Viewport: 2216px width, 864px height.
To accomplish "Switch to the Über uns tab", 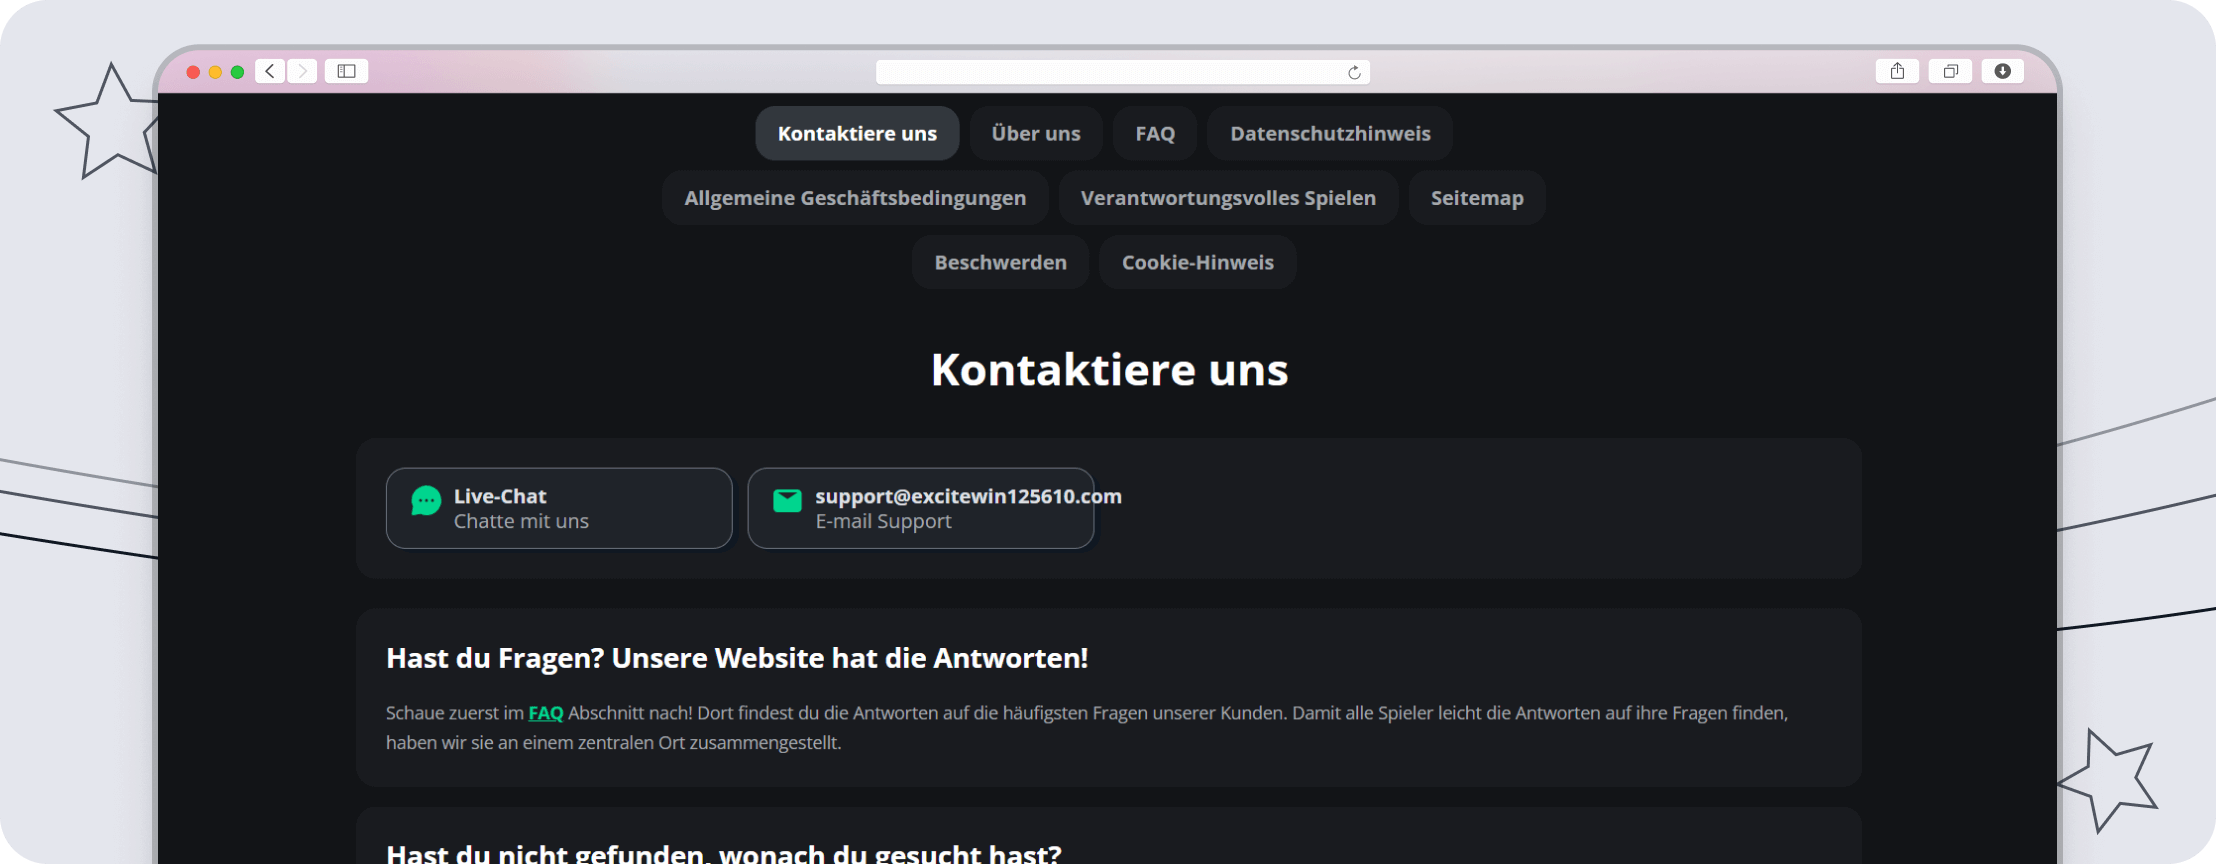I will [x=1036, y=133].
